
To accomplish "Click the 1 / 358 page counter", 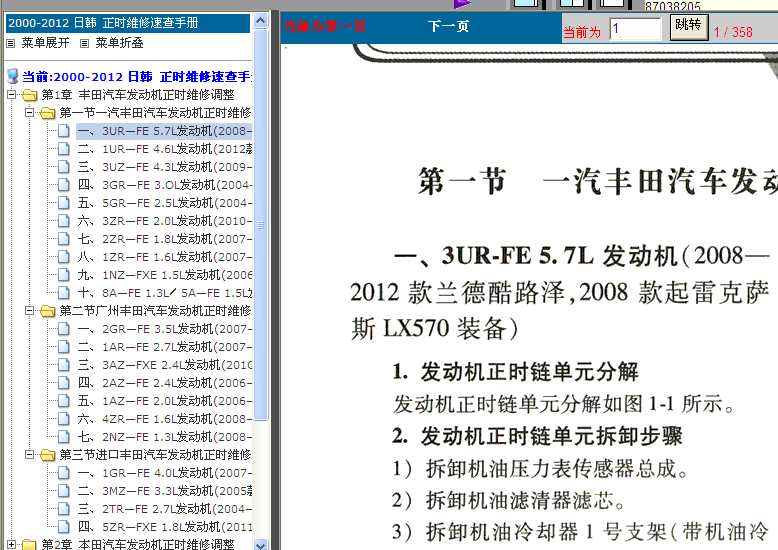I will (733, 32).
